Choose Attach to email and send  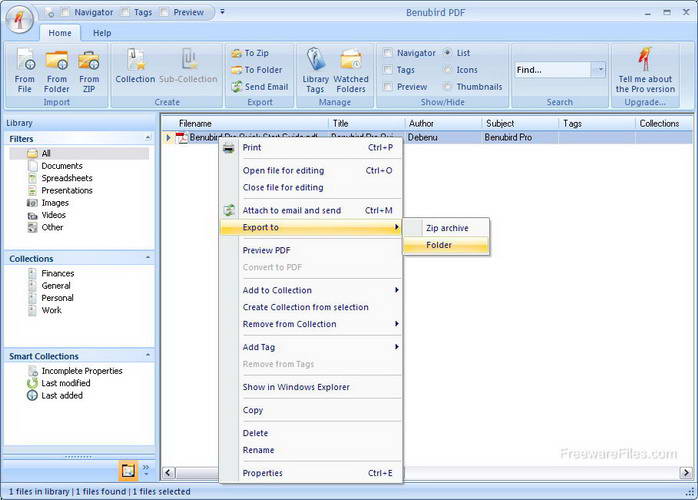pyautogui.click(x=312, y=211)
